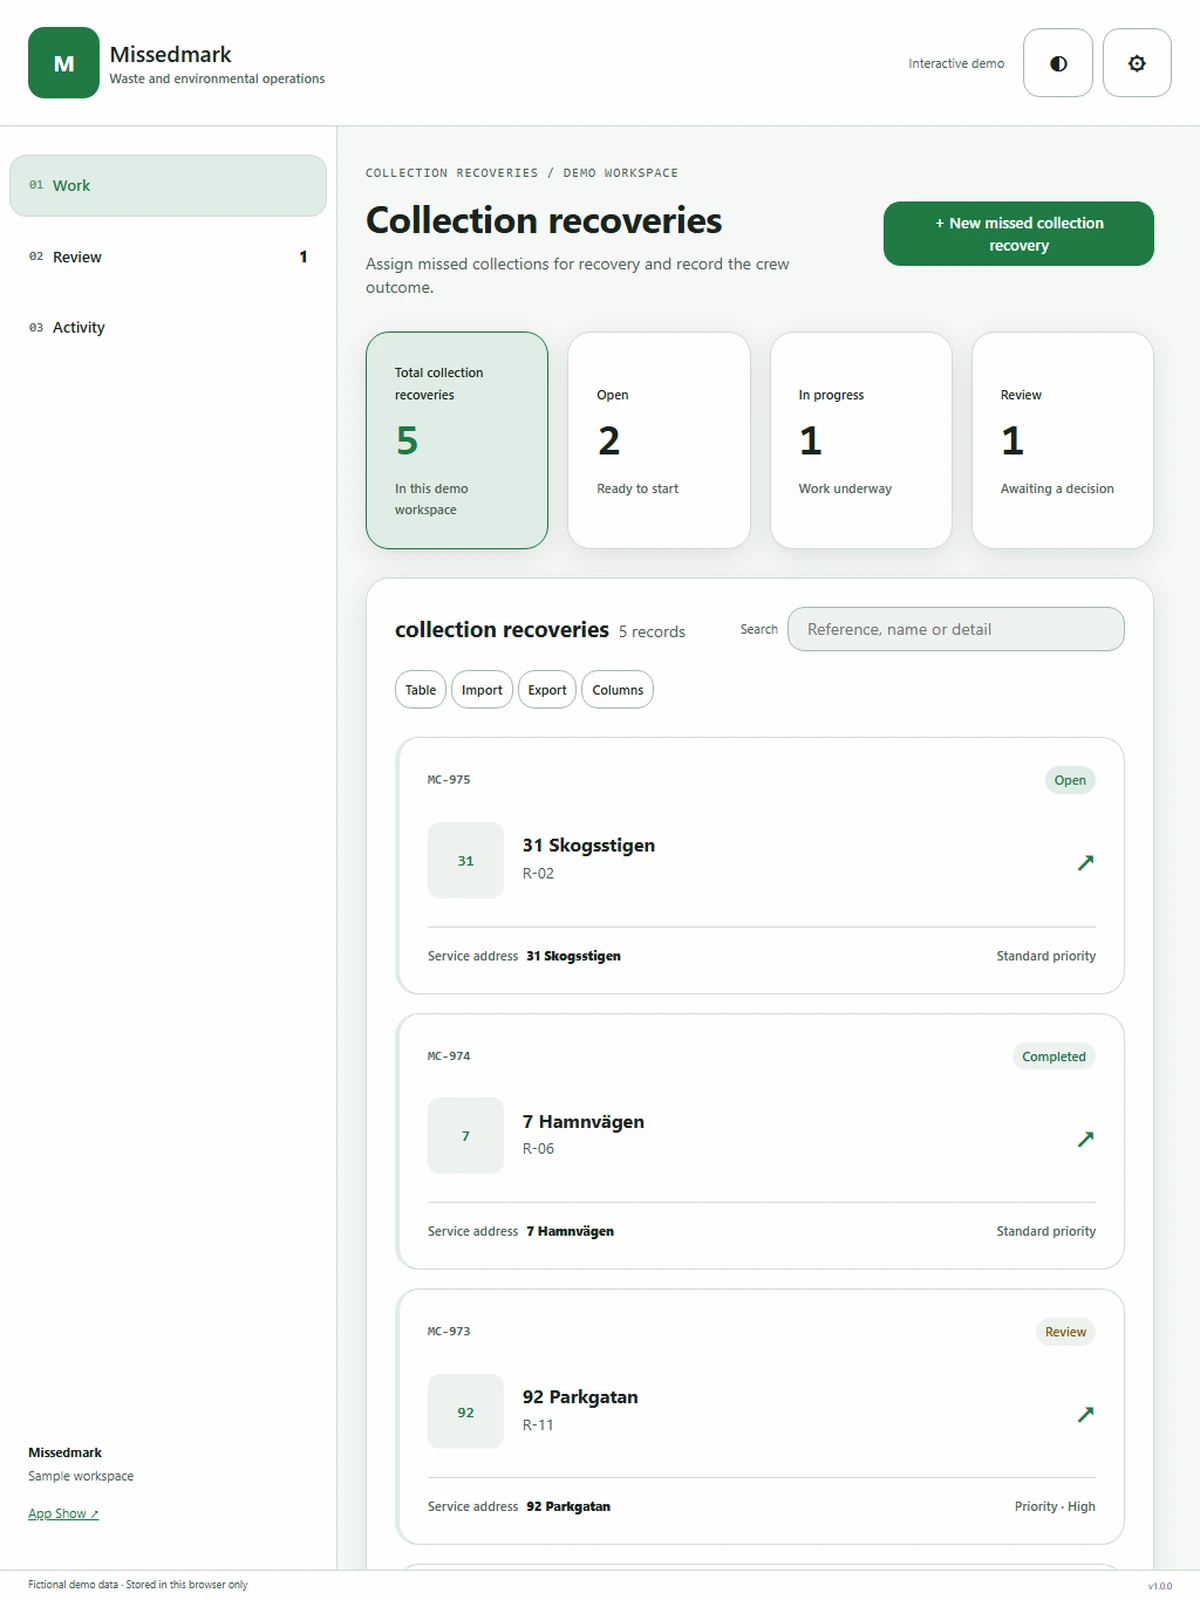Click the Export button
This screenshot has height=1600, width=1200.
click(x=547, y=690)
